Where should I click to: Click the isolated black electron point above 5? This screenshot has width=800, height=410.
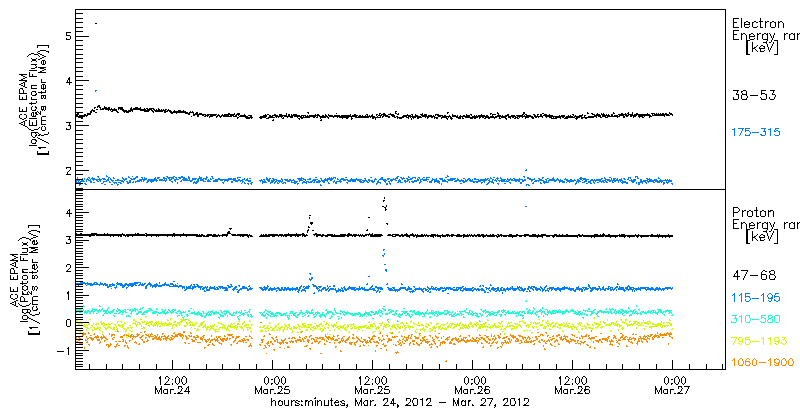[96, 23]
